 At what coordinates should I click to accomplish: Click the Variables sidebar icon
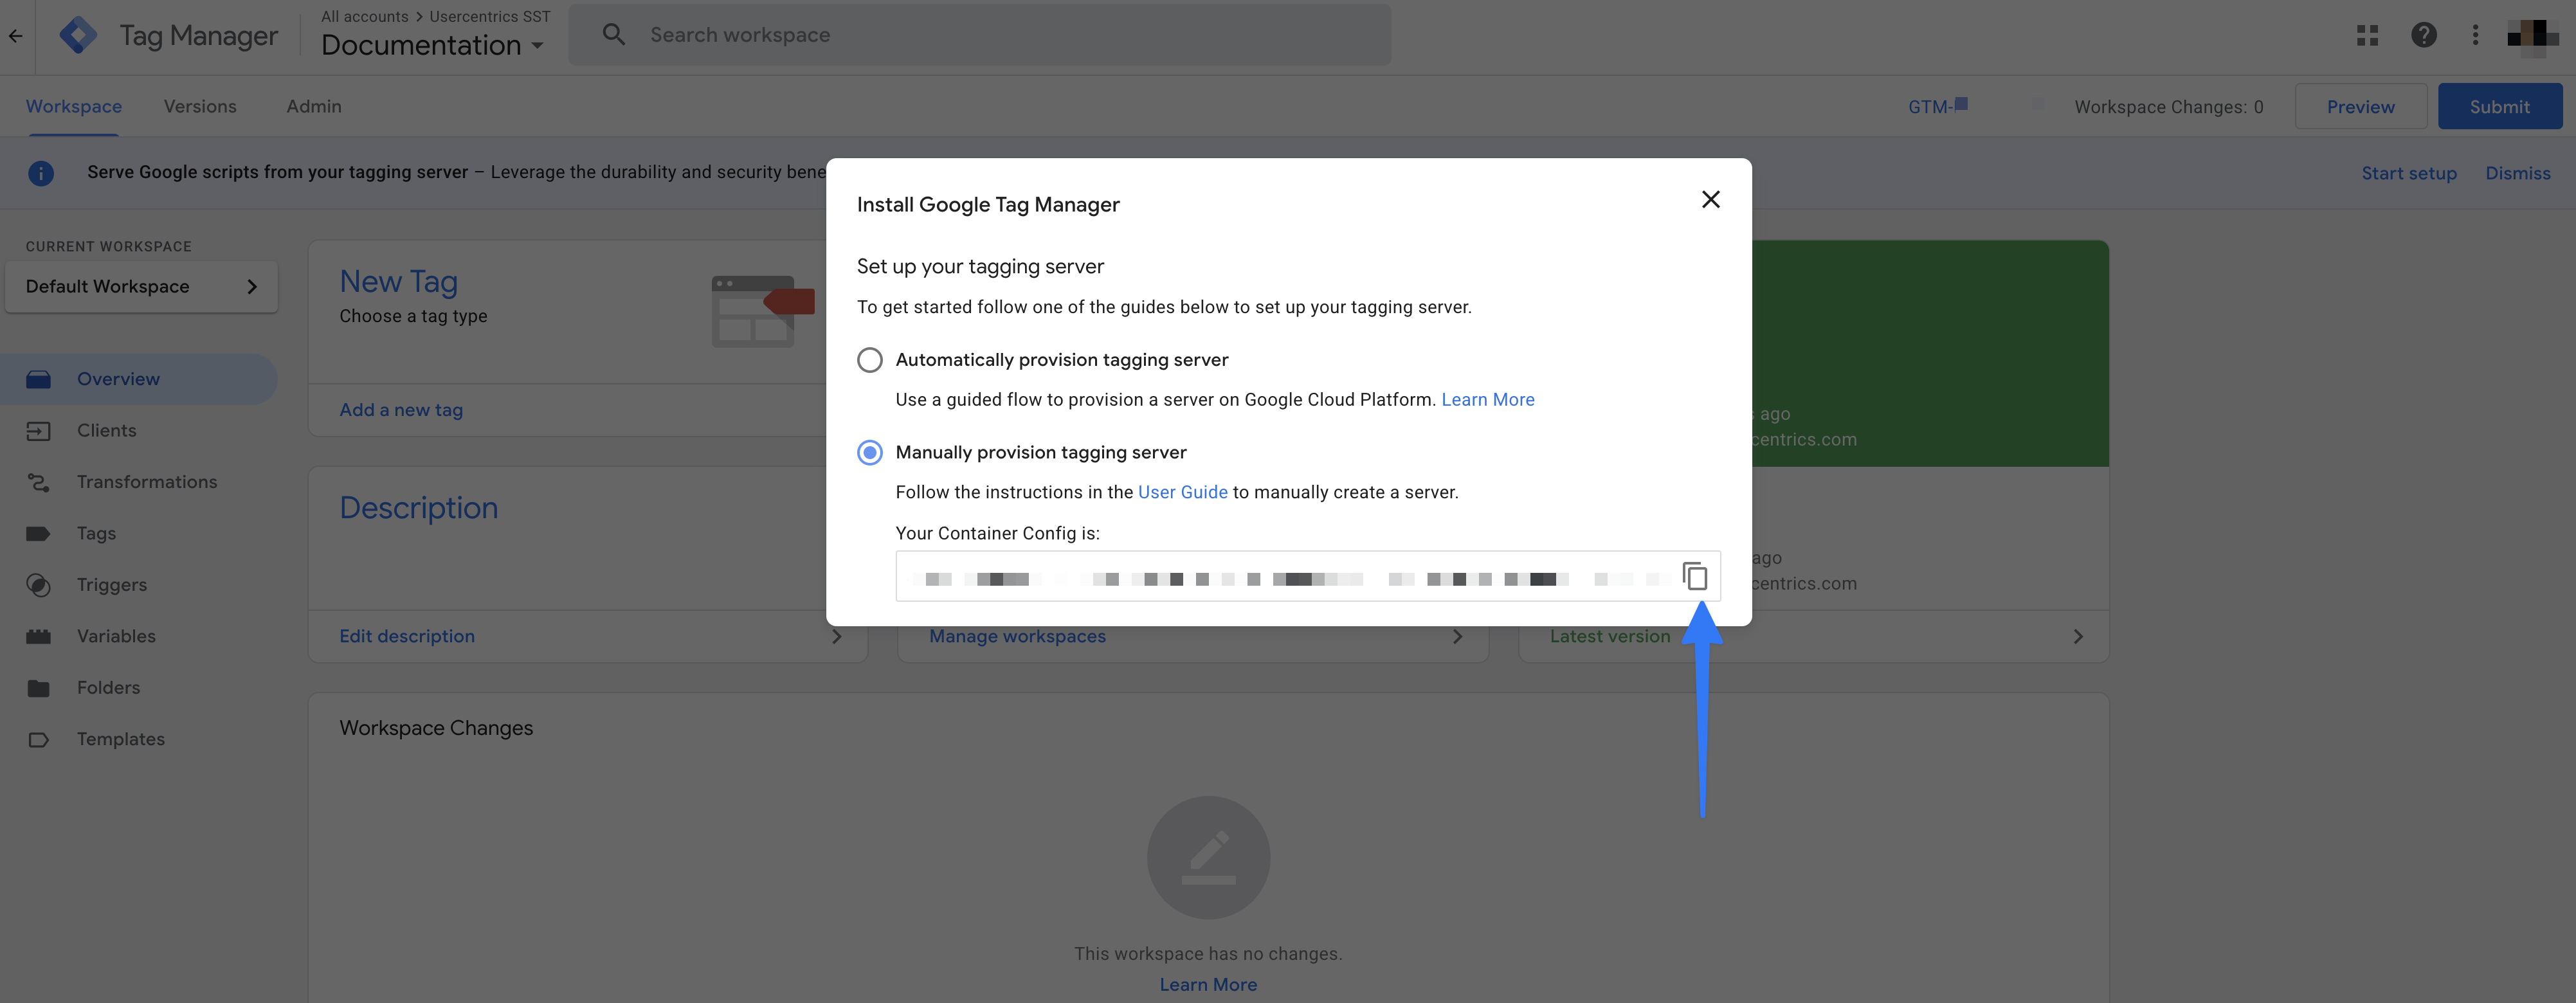pos(38,636)
